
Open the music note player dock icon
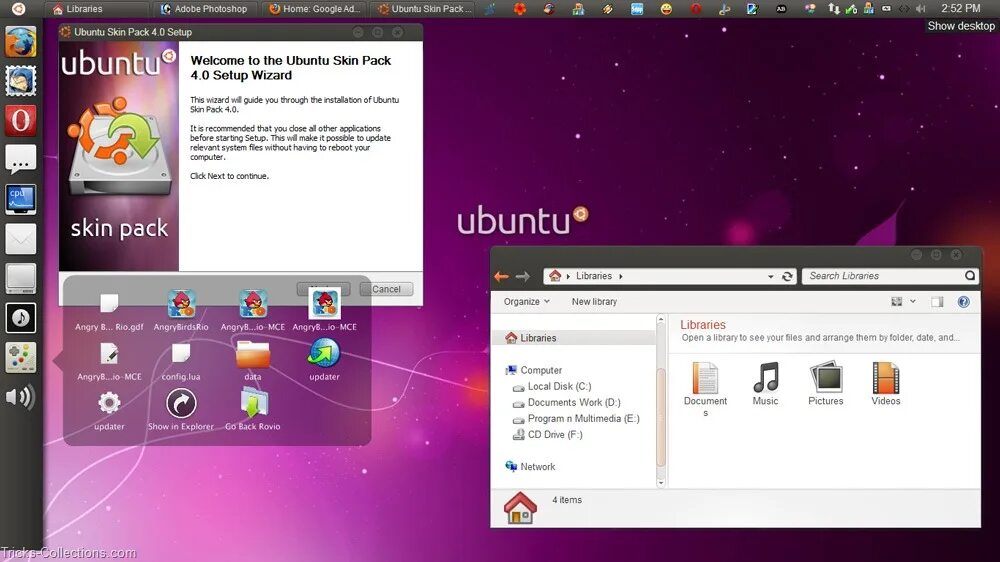click(20, 318)
